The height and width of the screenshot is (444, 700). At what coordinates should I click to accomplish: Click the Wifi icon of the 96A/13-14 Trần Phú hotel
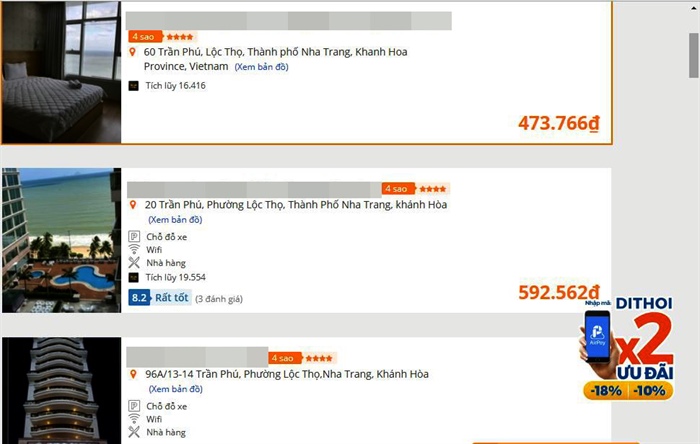coord(134,419)
